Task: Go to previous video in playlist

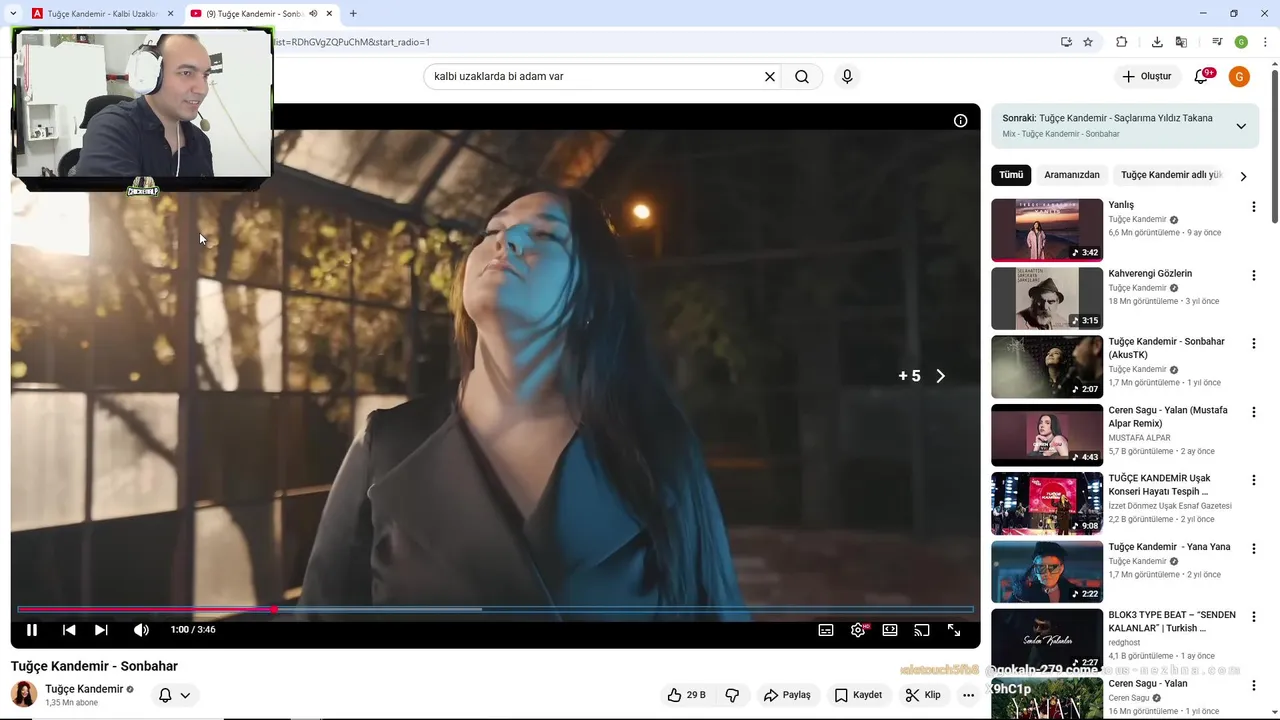Action: pyautogui.click(x=69, y=630)
